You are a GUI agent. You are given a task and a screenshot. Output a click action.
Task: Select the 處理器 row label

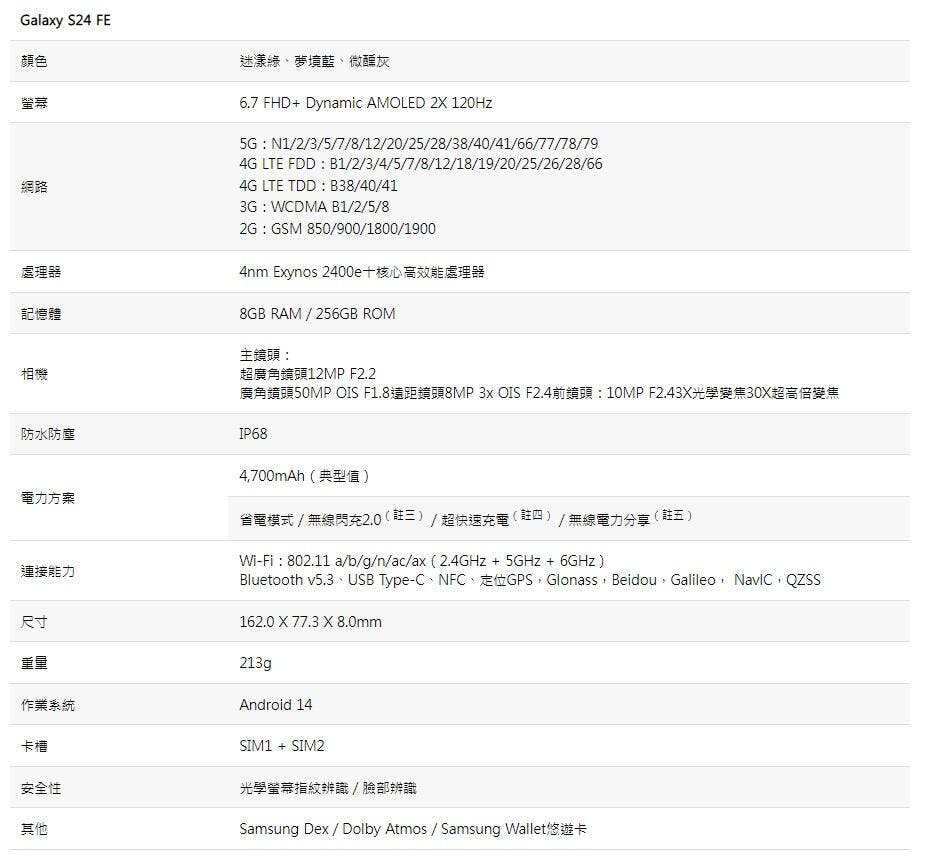point(41,272)
